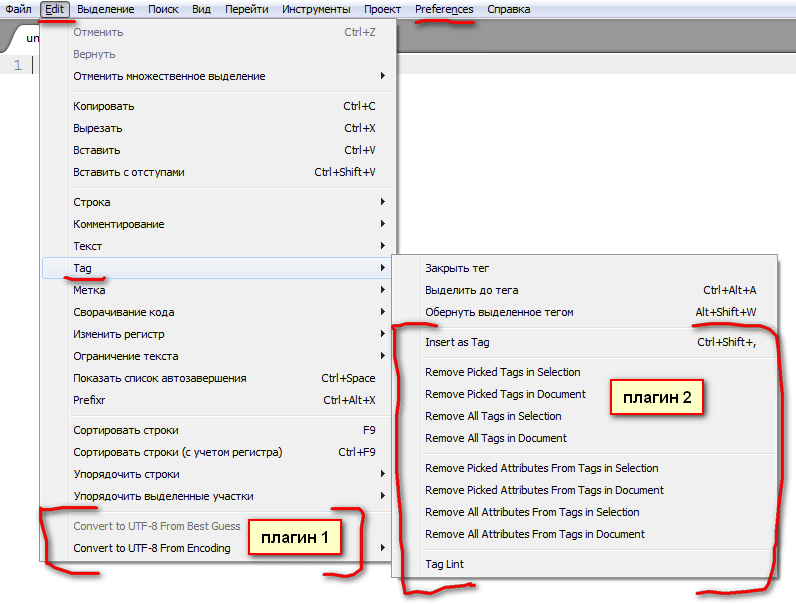This screenshot has height=604, width=796.
Task: Choose Remove All Tags in Selection
Action: tap(585, 416)
